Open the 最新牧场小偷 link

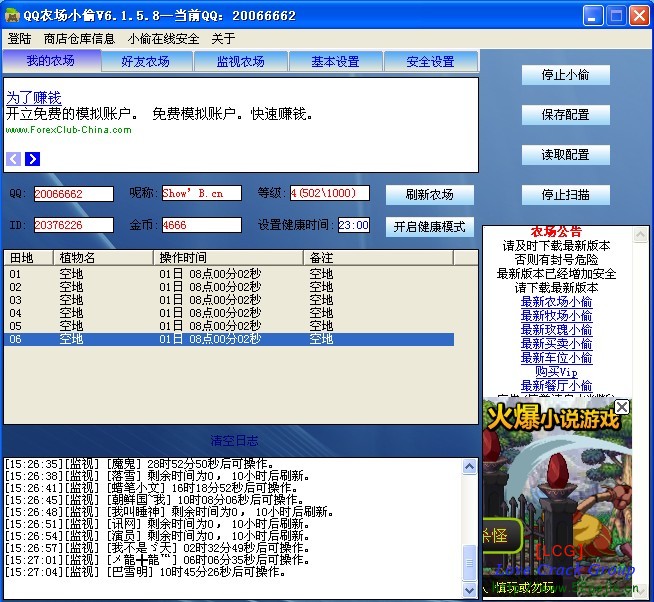pyautogui.click(x=556, y=316)
